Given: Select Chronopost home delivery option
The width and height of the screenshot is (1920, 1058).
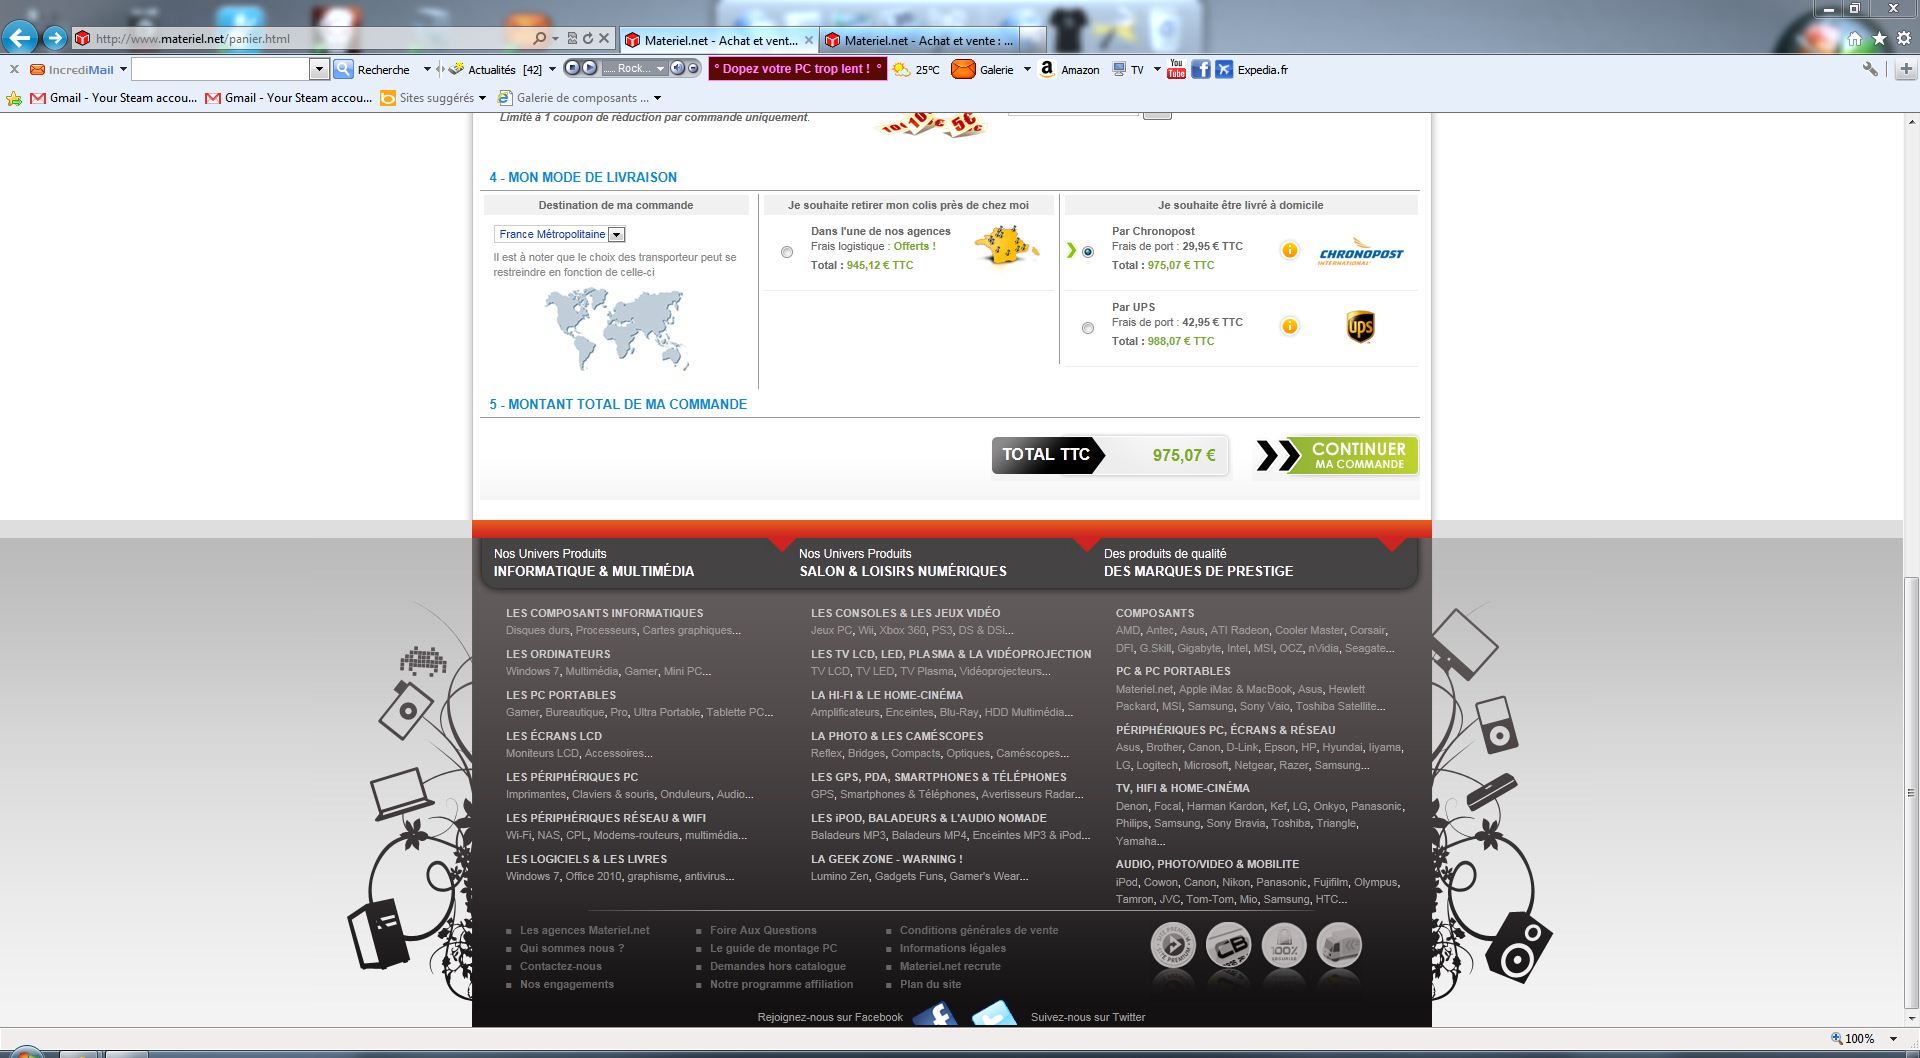Looking at the screenshot, I should tap(1088, 252).
